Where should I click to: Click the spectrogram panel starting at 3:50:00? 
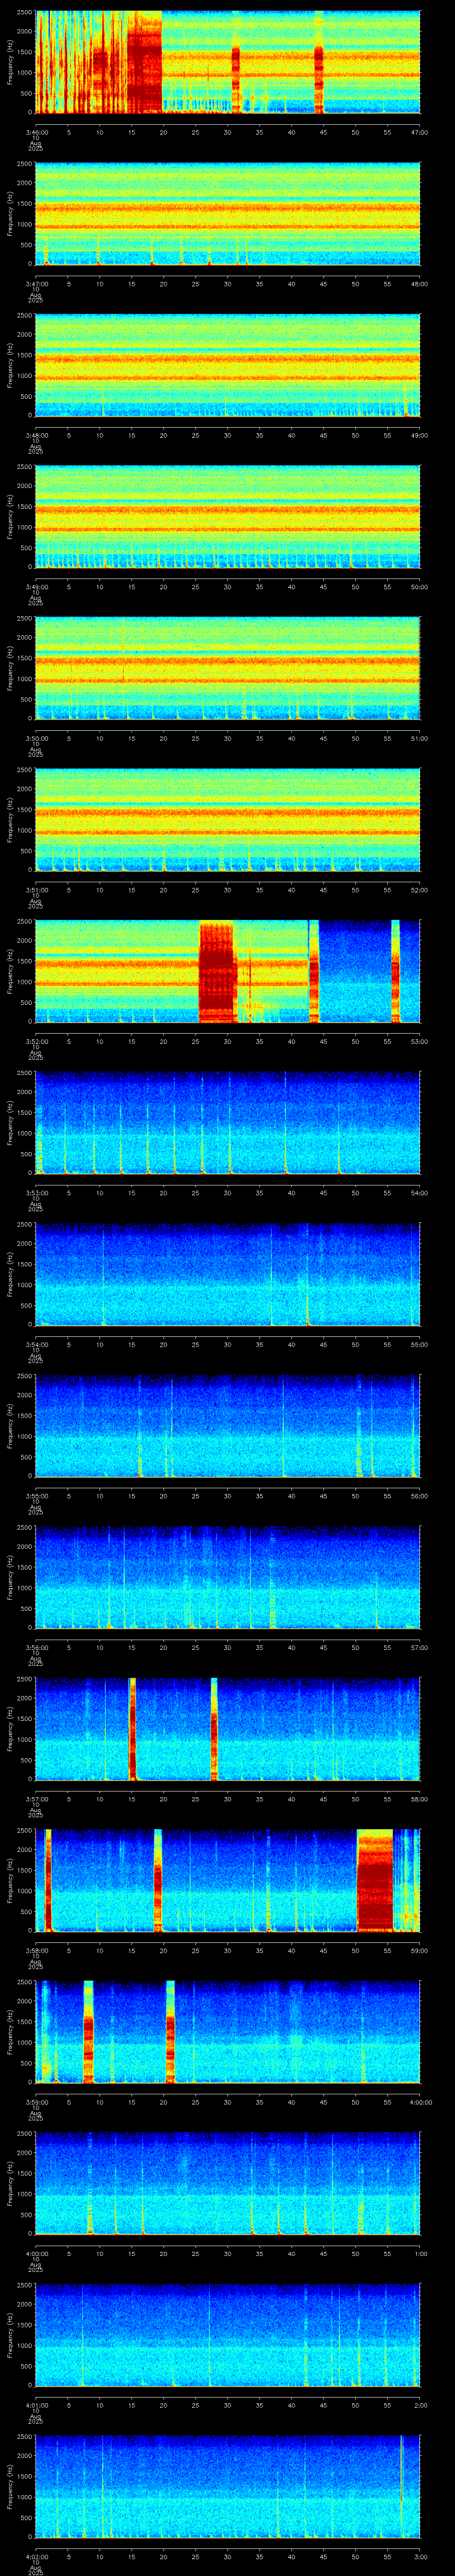(x=227, y=668)
